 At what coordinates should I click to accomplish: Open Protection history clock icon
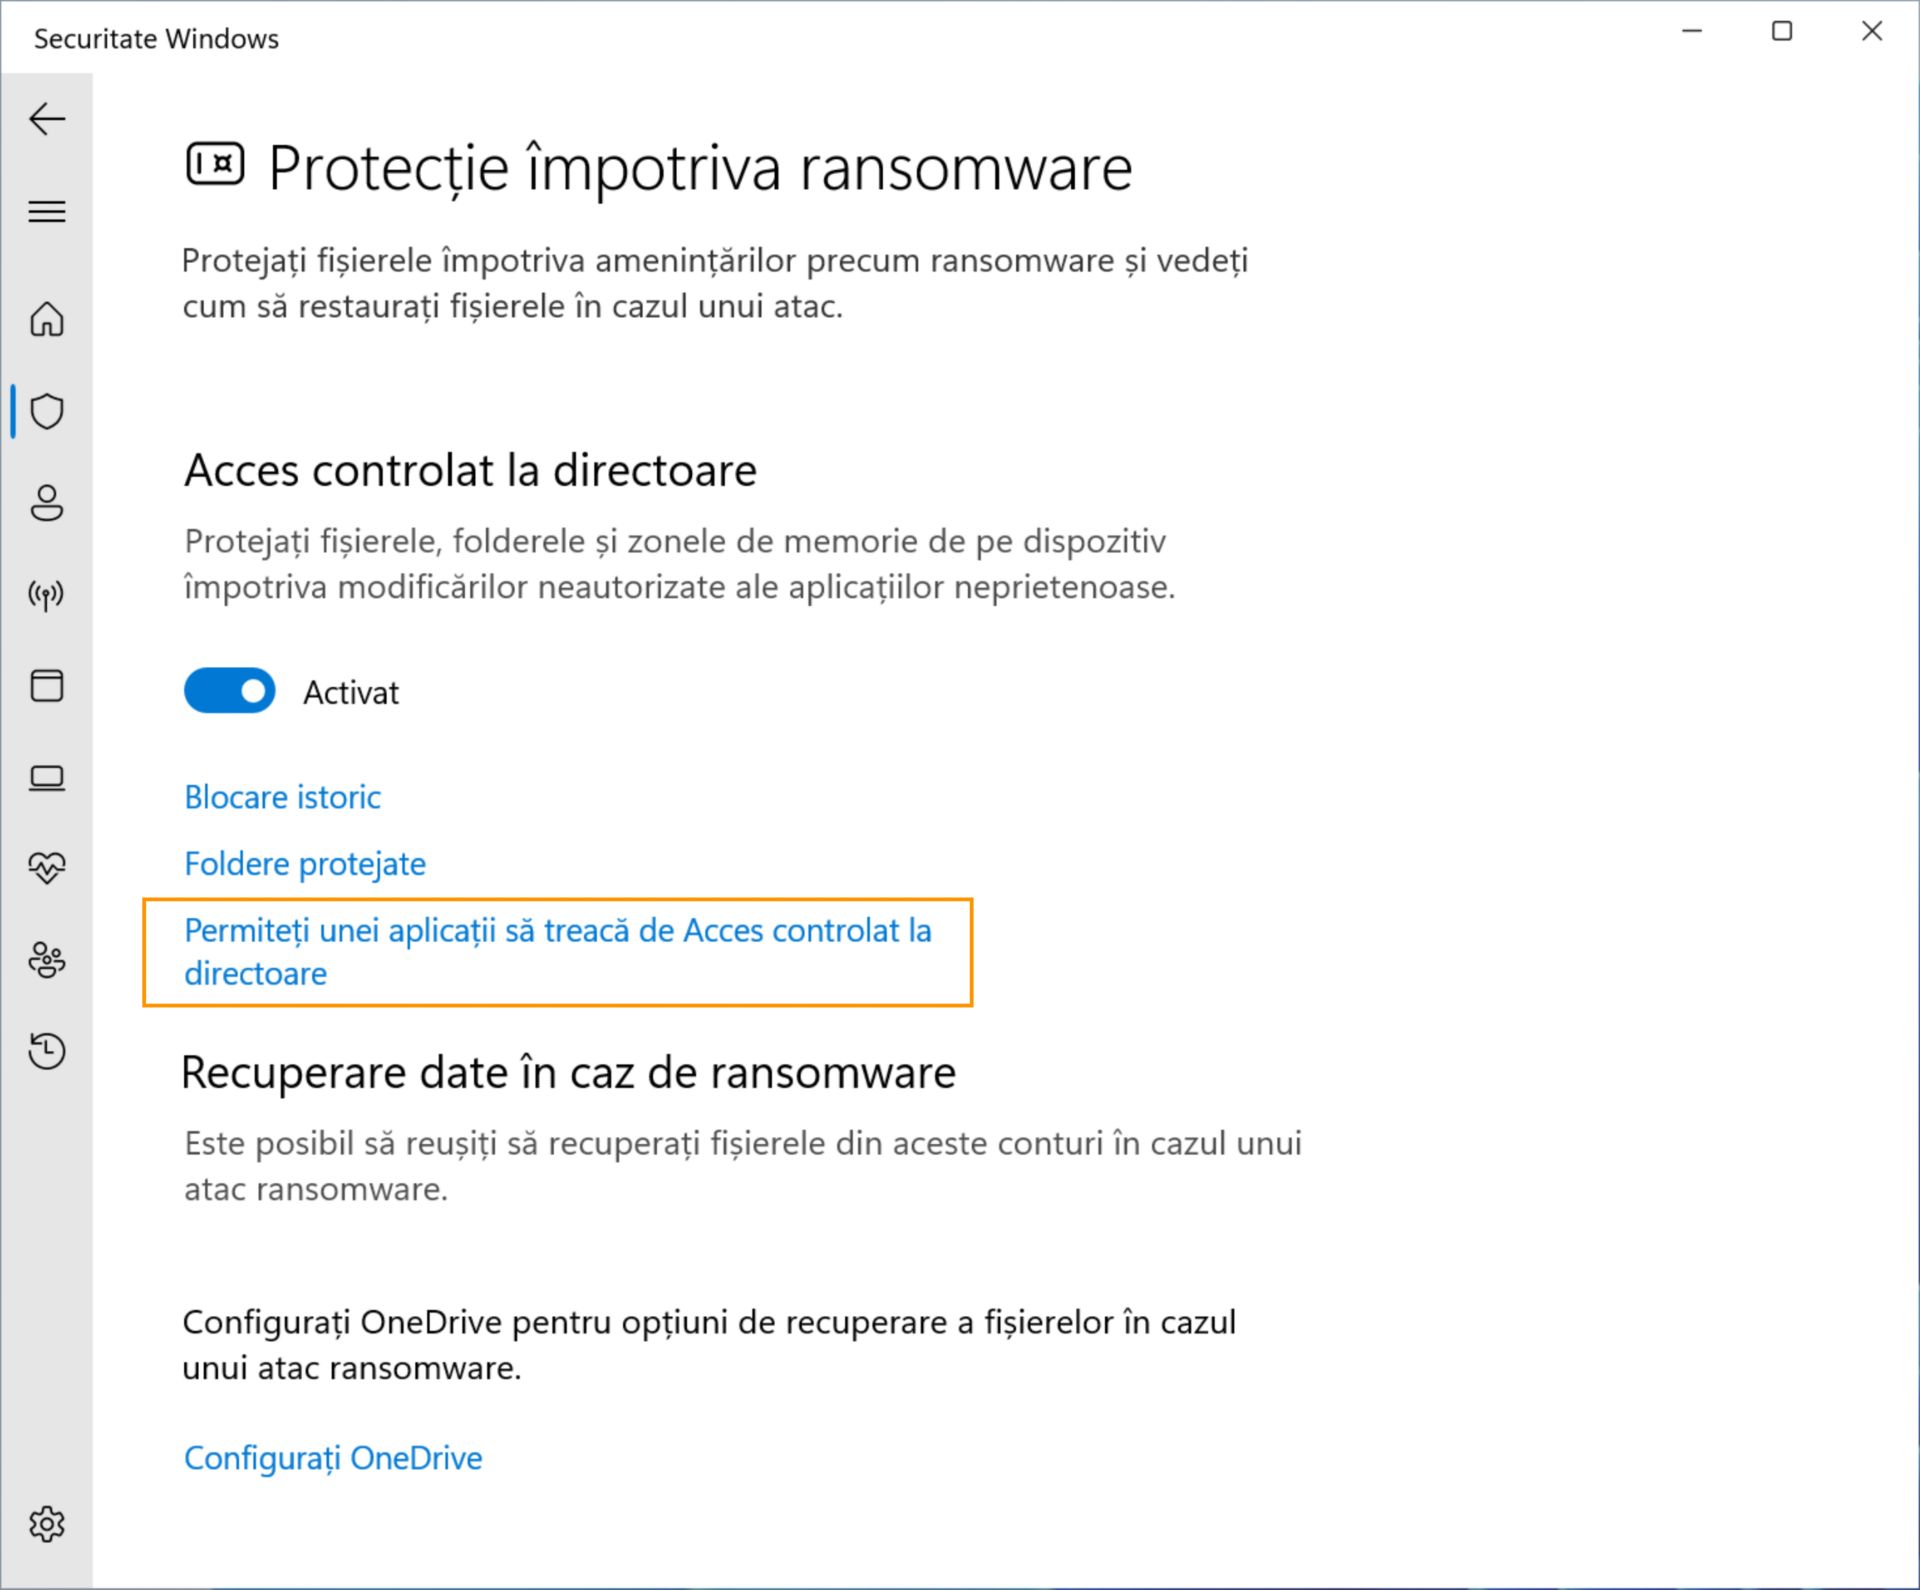pyautogui.click(x=47, y=1051)
